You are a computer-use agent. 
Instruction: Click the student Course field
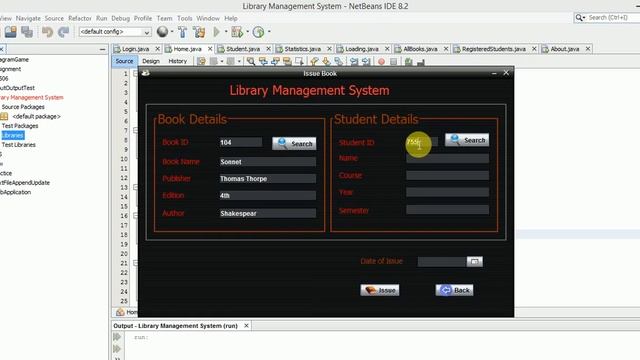click(x=447, y=176)
